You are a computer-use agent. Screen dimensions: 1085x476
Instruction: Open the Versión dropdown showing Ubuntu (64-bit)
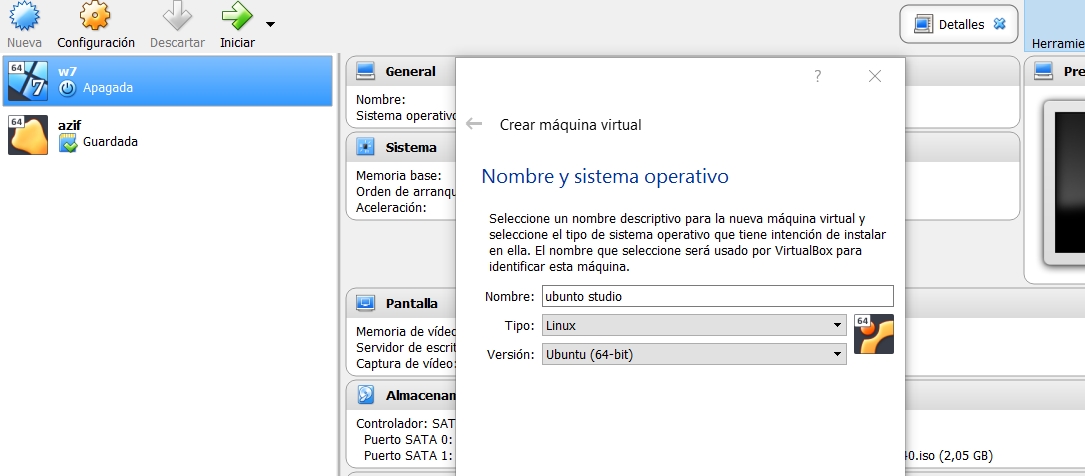tap(693, 354)
